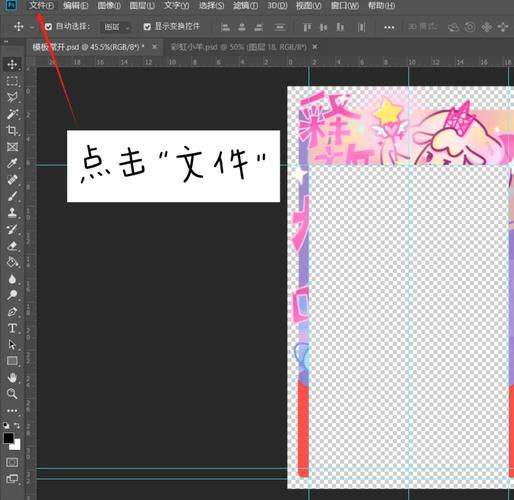Open the 滤镜 menu
Screen dimensions: 514x500
click(x=246, y=6)
